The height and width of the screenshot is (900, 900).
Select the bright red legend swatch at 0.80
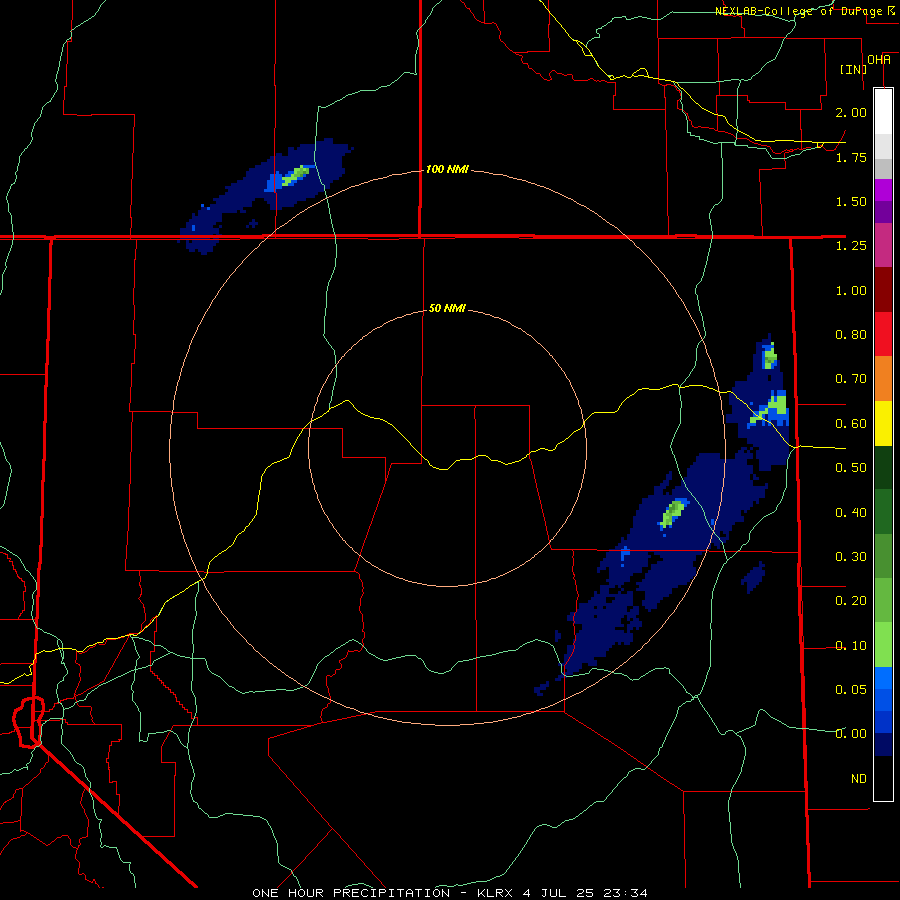coord(883,334)
